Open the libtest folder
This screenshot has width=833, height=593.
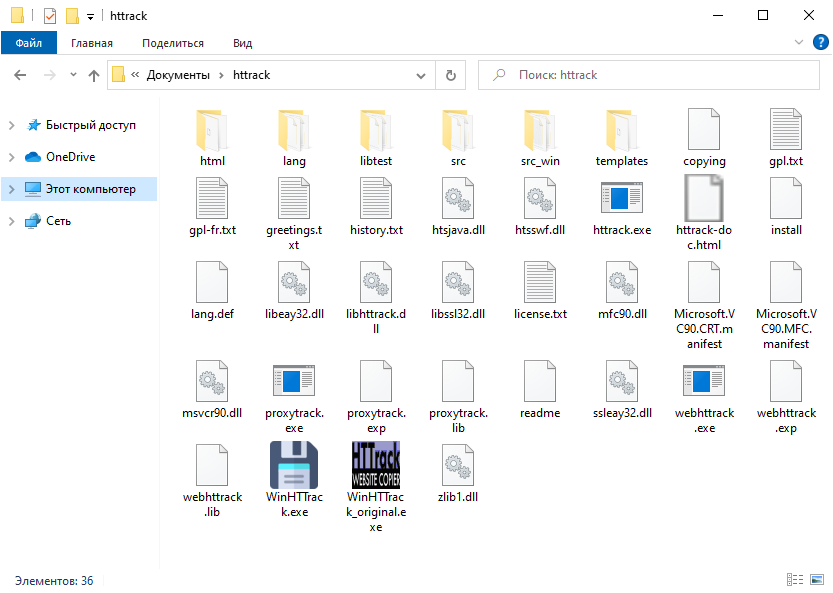click(376, 138)
